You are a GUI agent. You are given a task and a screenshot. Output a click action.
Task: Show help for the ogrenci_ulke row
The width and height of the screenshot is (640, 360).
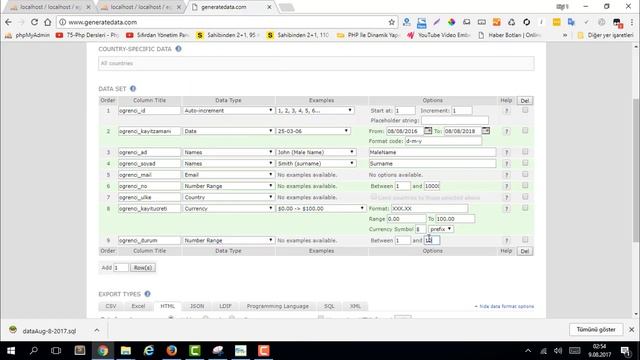(507, 198)
